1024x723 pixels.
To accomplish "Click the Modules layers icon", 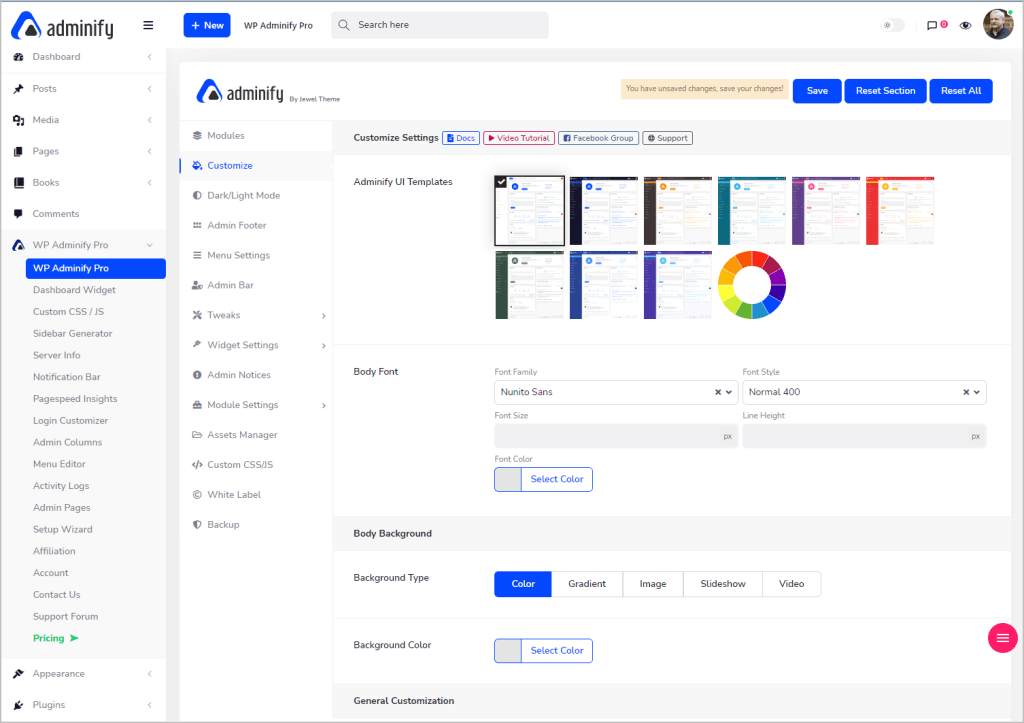I will 197,136.
